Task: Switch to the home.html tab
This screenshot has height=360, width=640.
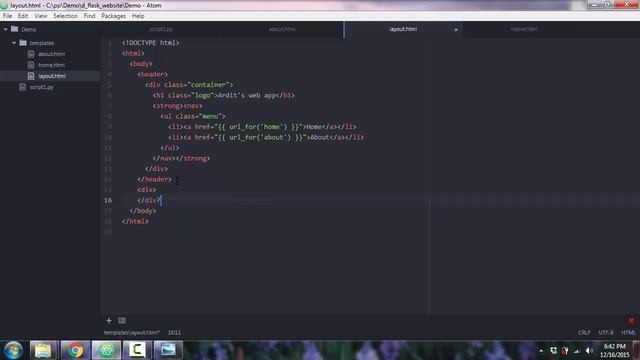Action: pyautogui.click(x=524, y=29)
